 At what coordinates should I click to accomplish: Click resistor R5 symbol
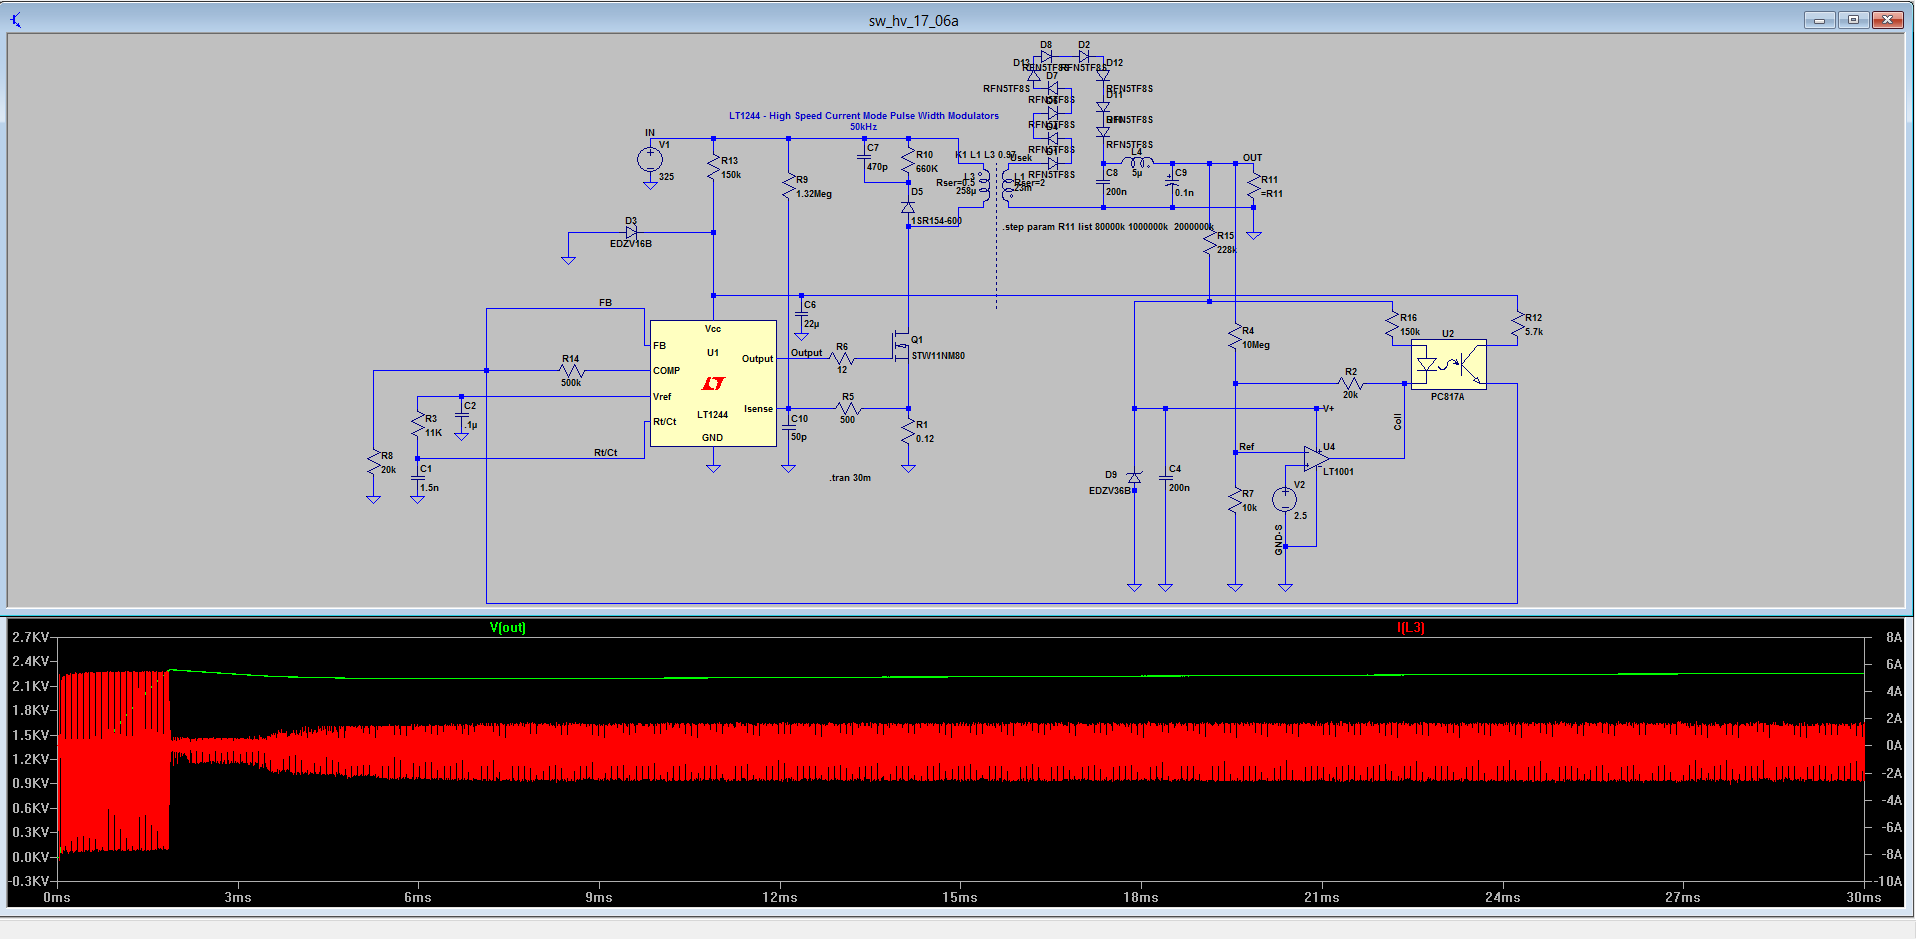pos(848,408)
